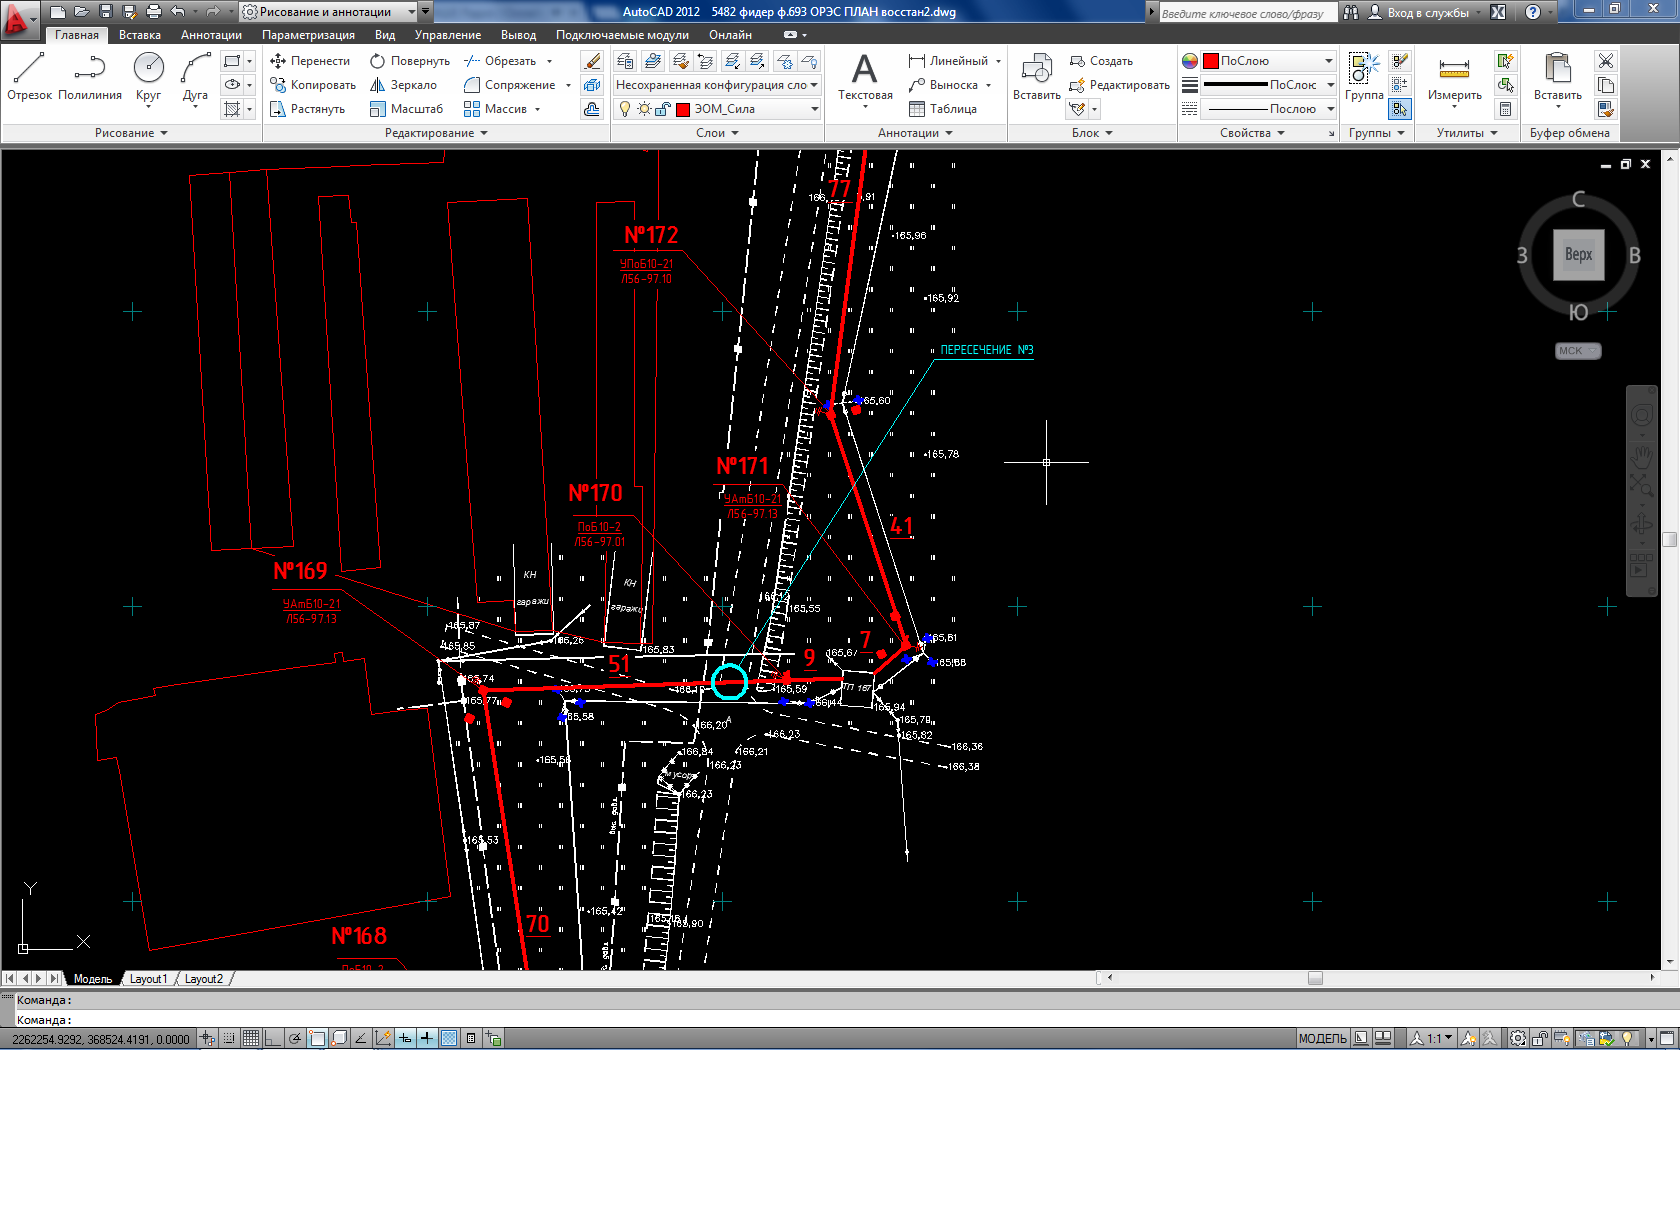This screenshot has width=1680, height=1216.
Task: Open the linetype dropdown Послою
Action: pos(1268,109)
